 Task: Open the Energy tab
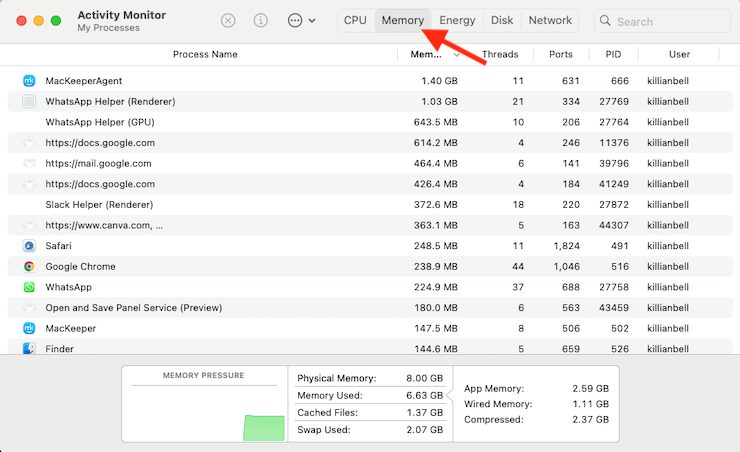point(457,20)
